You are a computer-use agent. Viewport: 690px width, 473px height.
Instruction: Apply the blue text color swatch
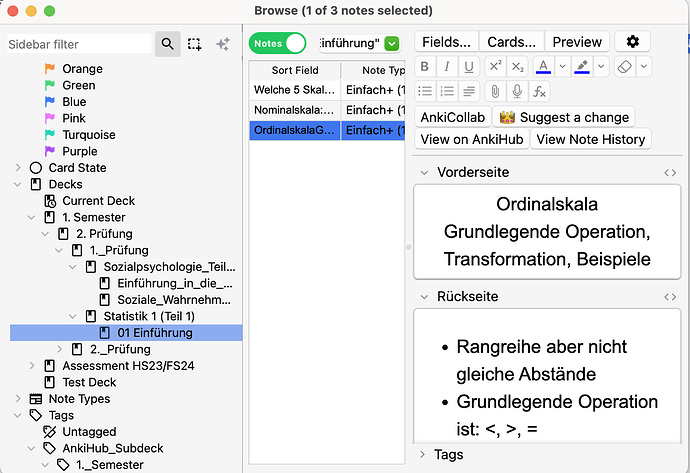point(543,67)
